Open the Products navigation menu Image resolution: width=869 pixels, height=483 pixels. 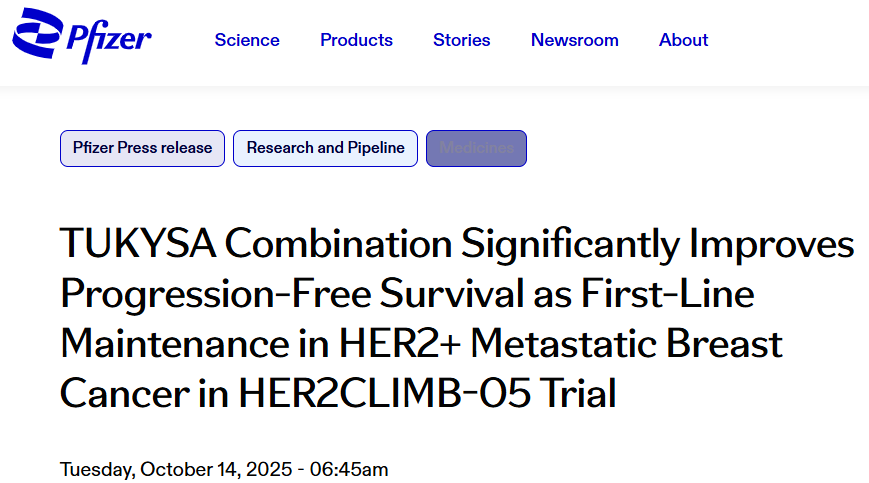click(356, 40)
